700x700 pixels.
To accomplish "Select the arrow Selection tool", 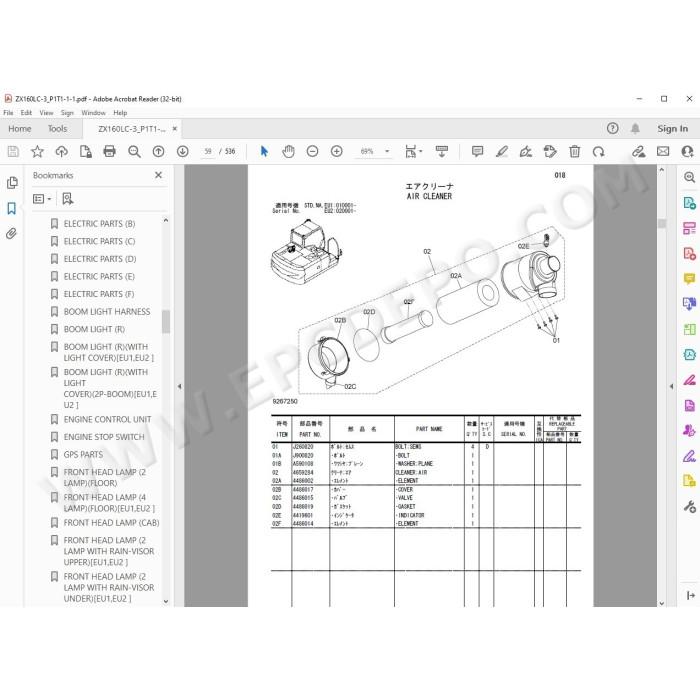I will 264,152.
